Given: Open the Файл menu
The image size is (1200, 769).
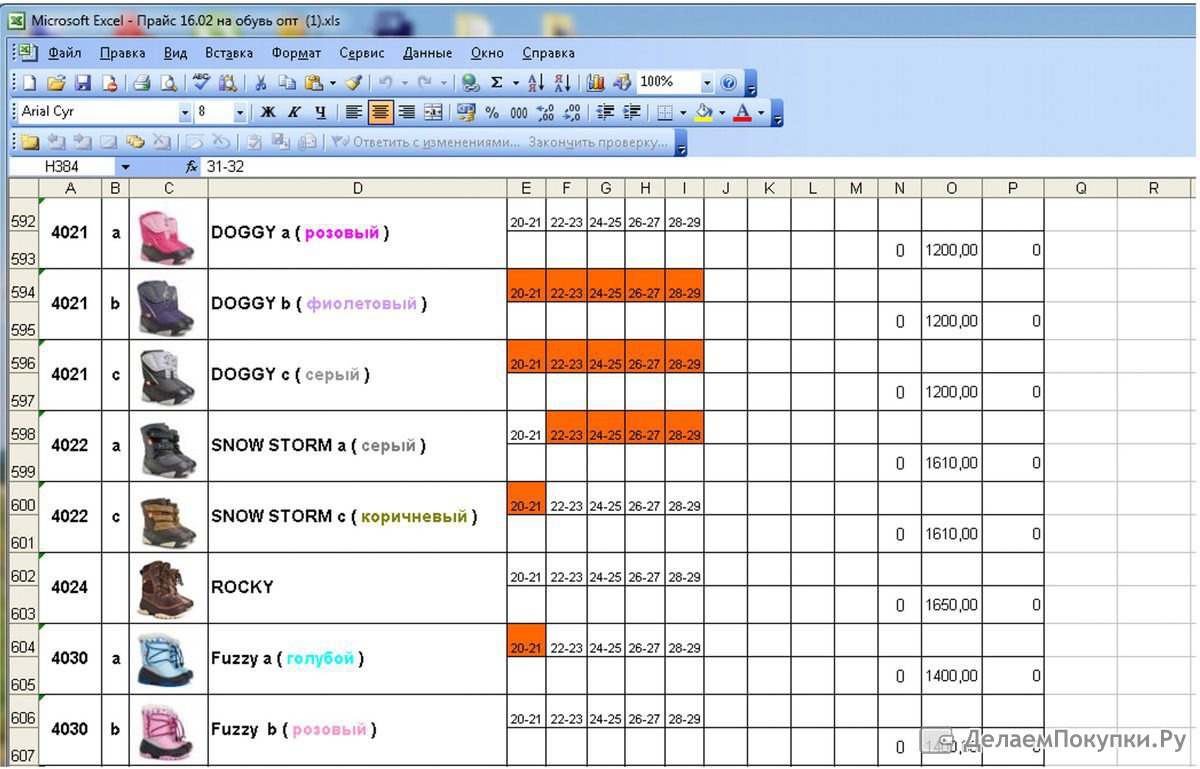Looking at the screenshot, I should tap(64, 53).
